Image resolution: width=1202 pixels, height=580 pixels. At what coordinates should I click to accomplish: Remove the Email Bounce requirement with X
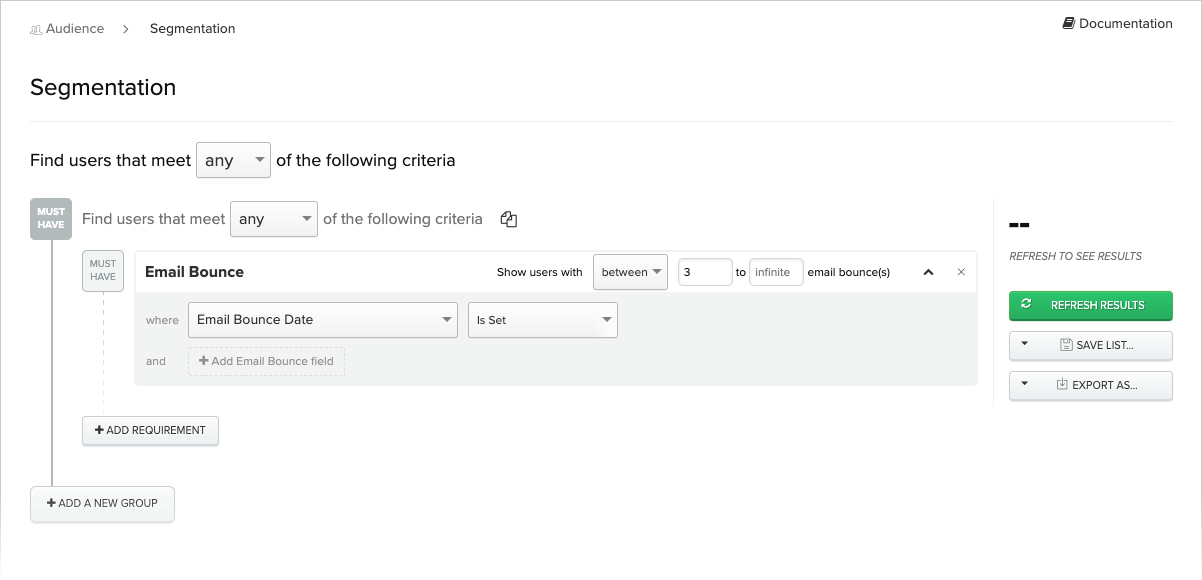pyautogui.click(x=961, y=272)
